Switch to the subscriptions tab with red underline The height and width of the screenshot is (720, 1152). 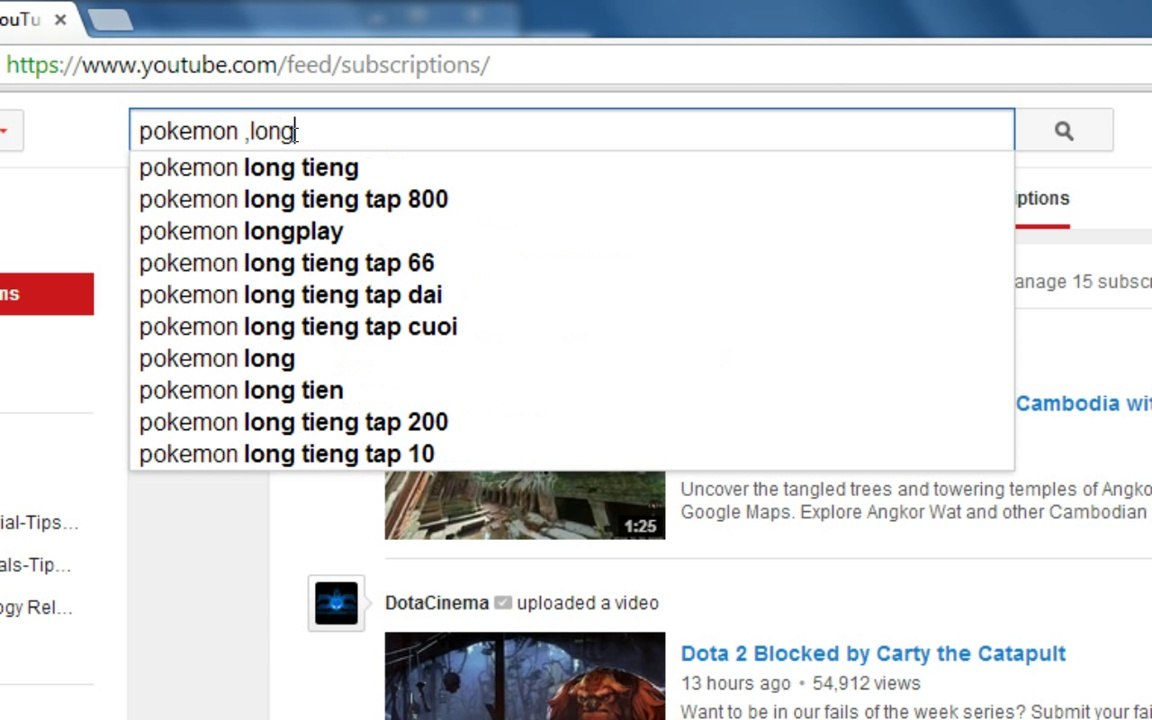(1043, 199)
